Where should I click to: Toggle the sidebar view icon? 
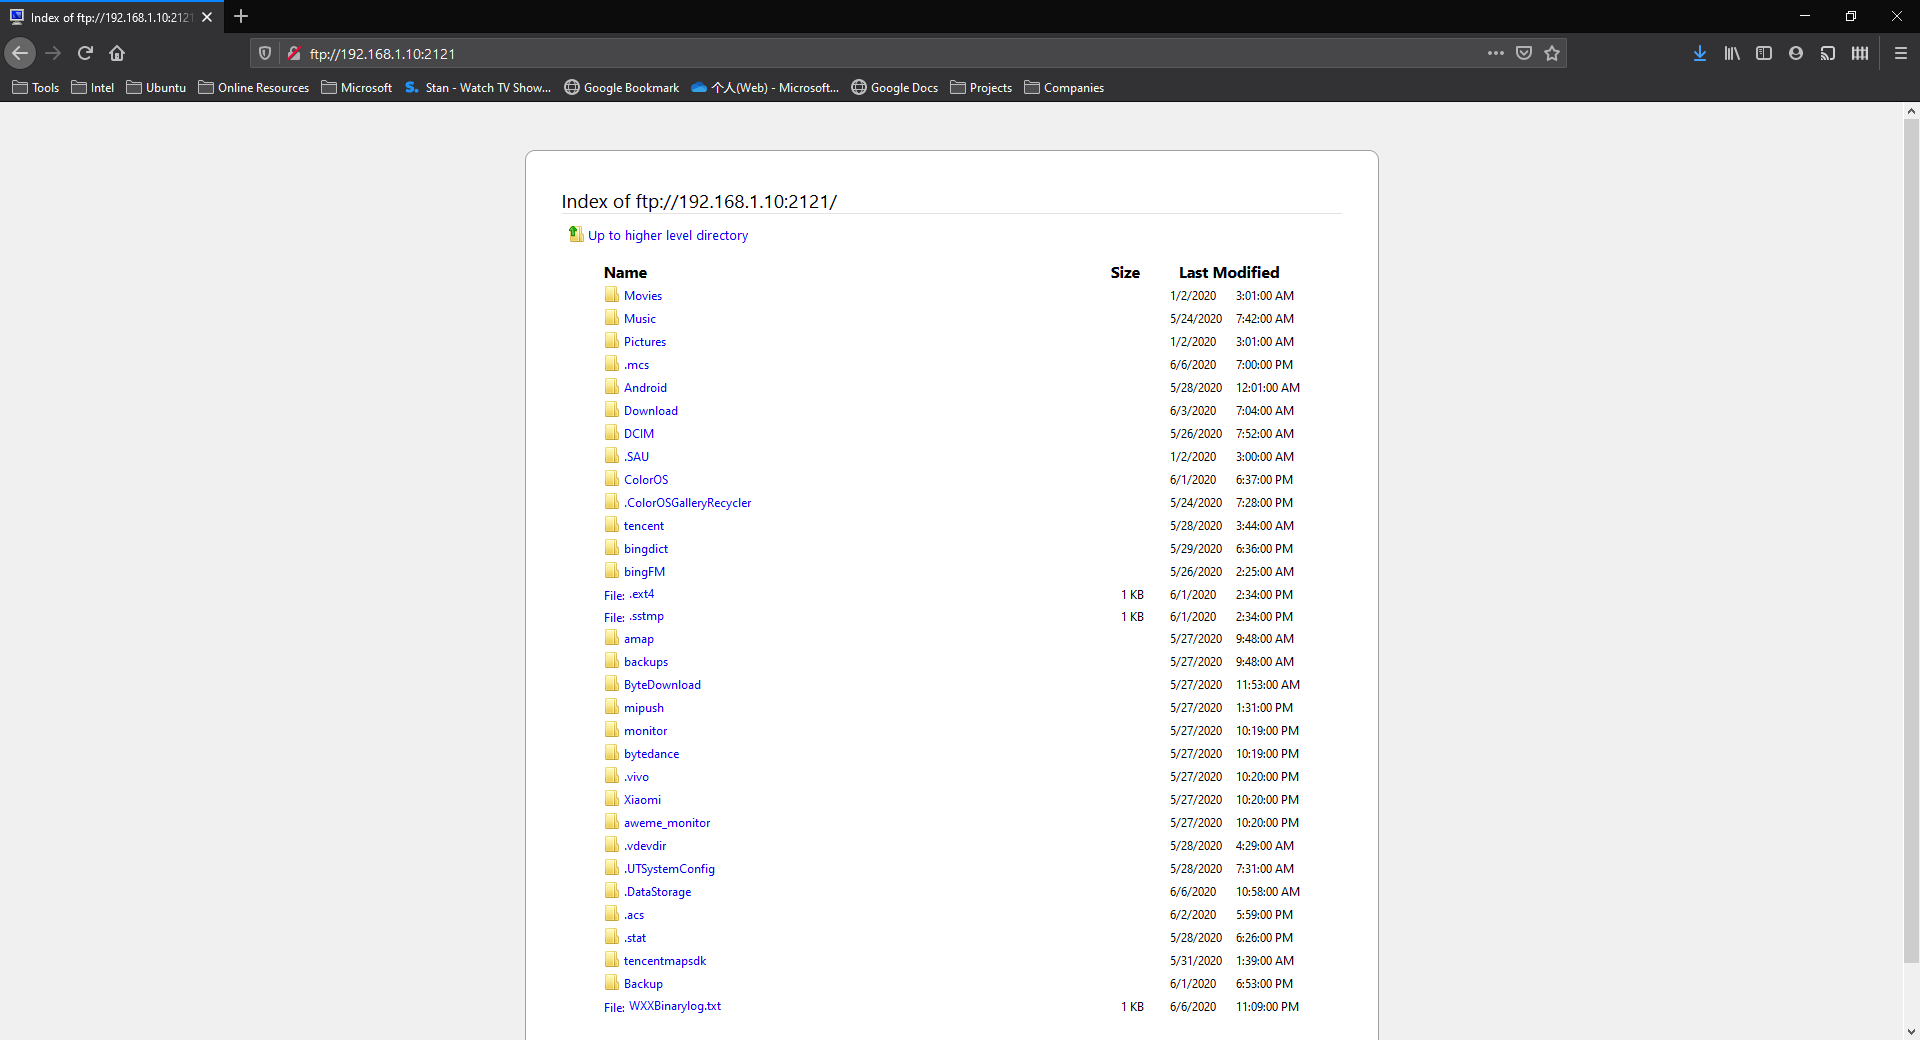[1764, 53]
